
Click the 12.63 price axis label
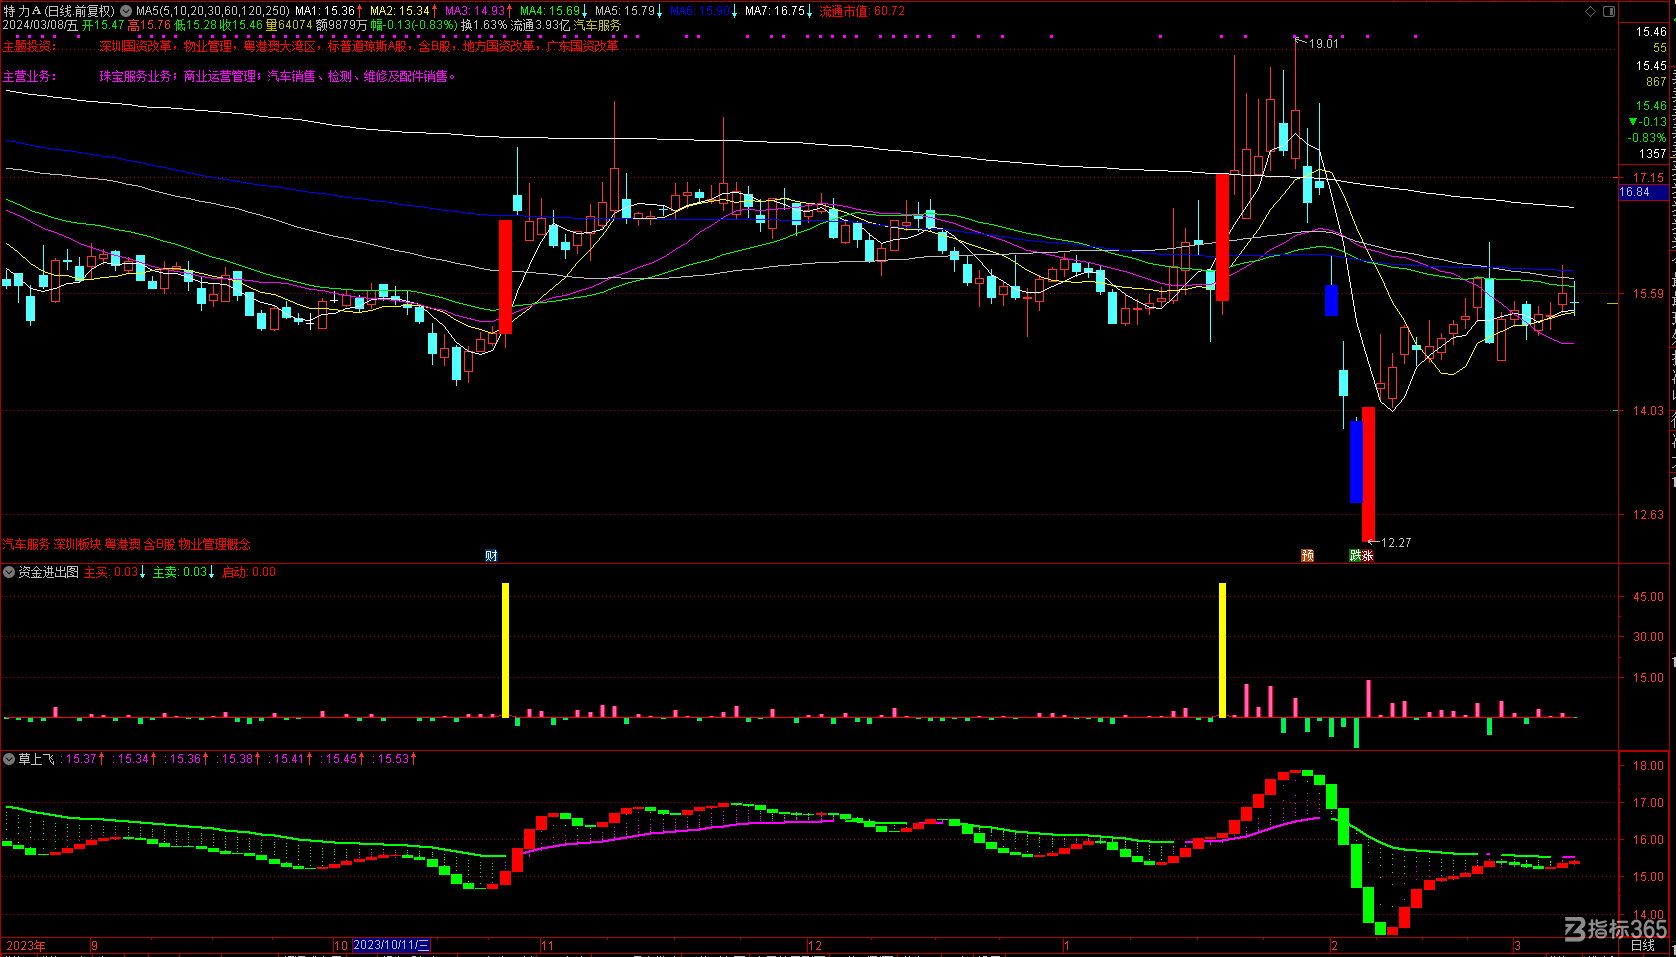(1649, 515)
